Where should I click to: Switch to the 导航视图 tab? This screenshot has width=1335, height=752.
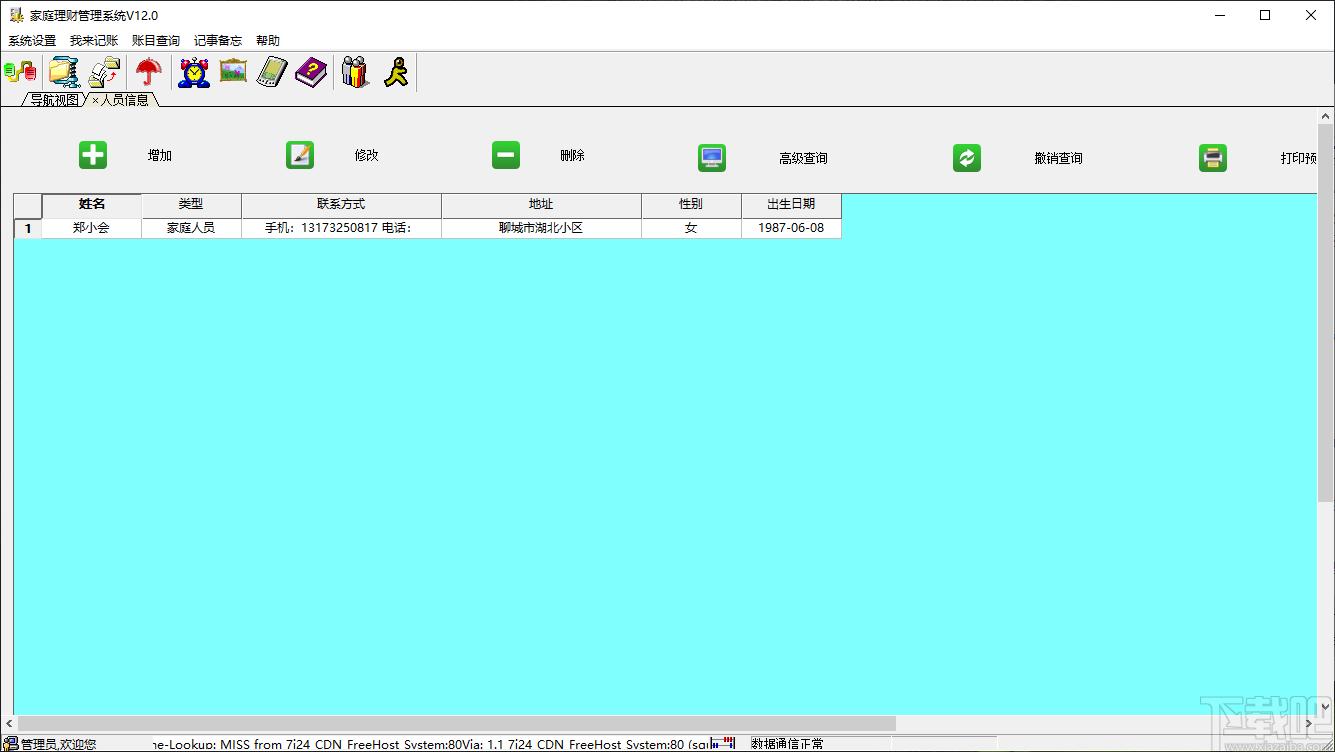(x=54, y=100)
